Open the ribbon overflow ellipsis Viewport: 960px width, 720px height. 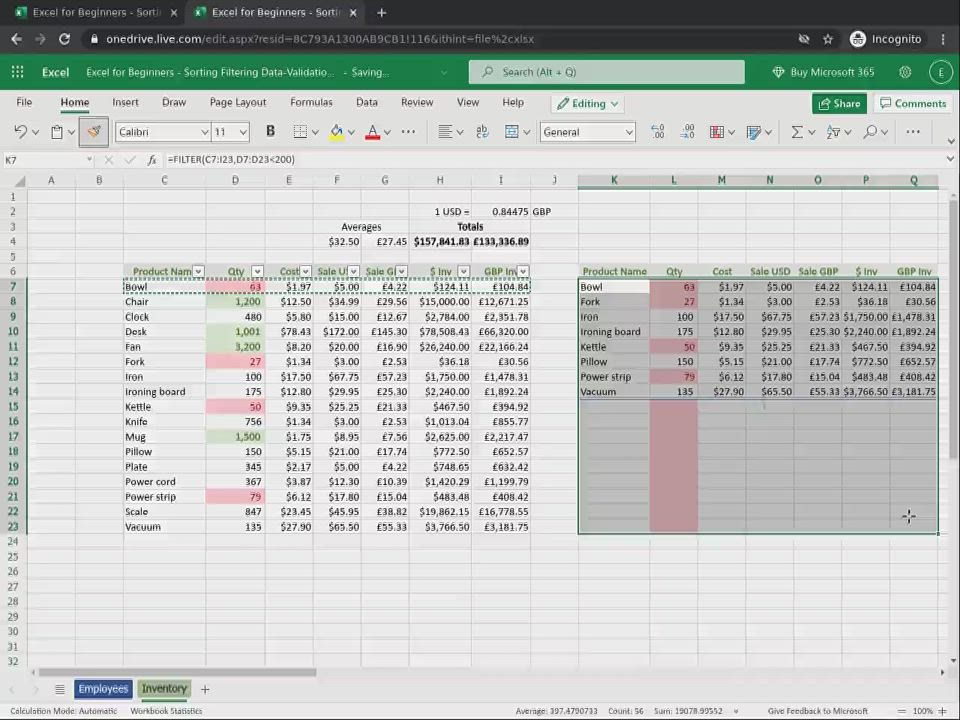913,132
